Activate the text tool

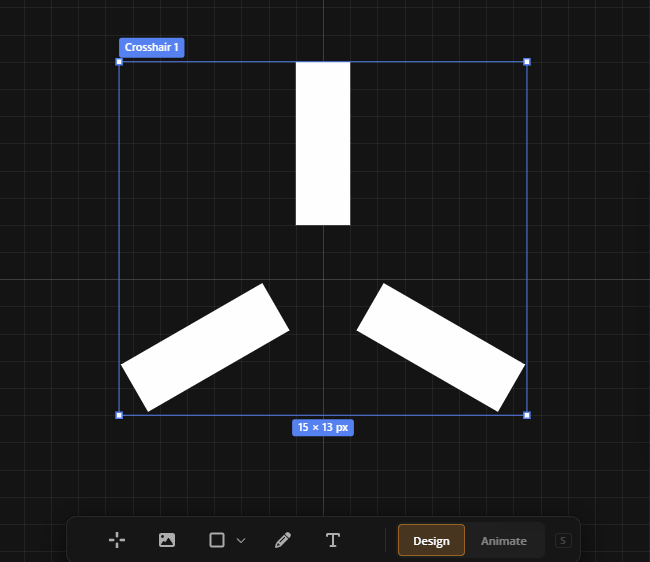coord(333,540)
